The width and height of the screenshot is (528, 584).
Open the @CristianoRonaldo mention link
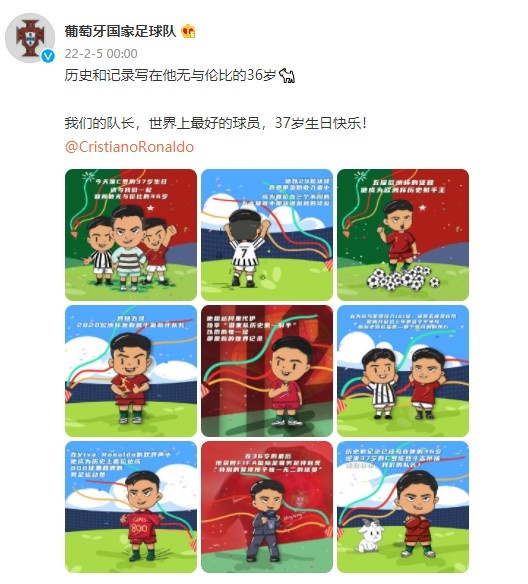pos(129,147)
